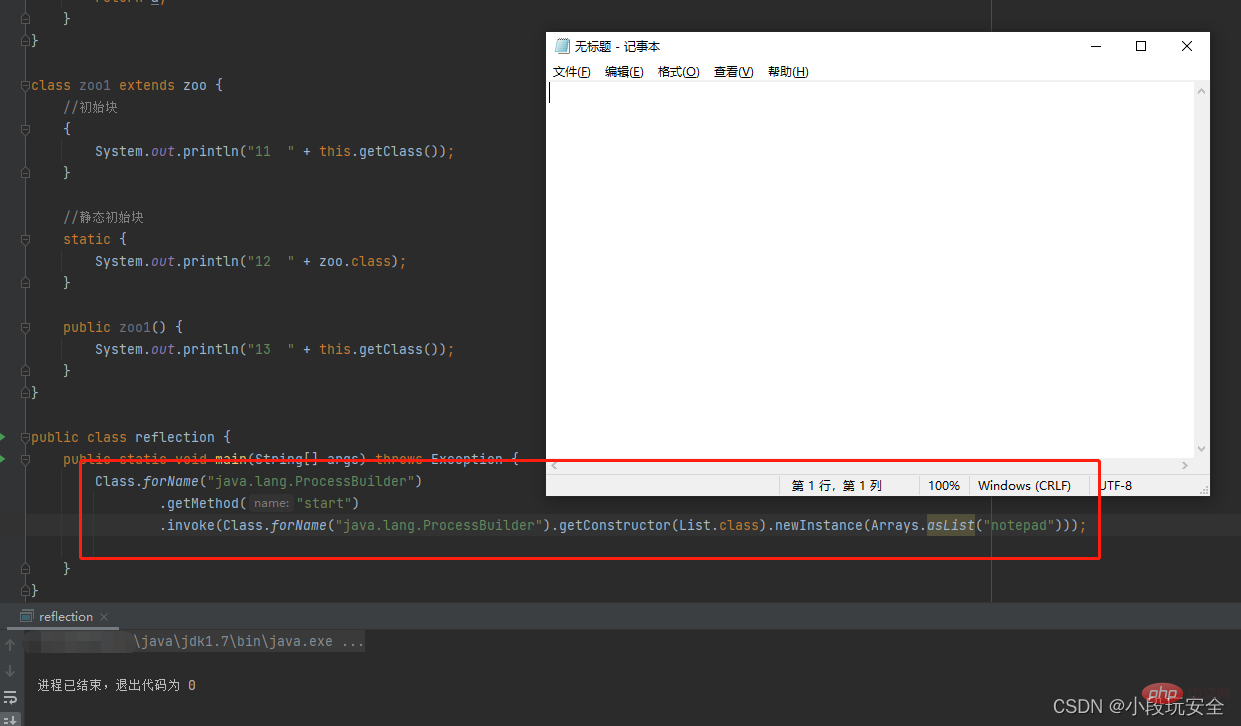1241x726 pixels.
Task: Click the highlighted asList method call
Action: point(951,525)
